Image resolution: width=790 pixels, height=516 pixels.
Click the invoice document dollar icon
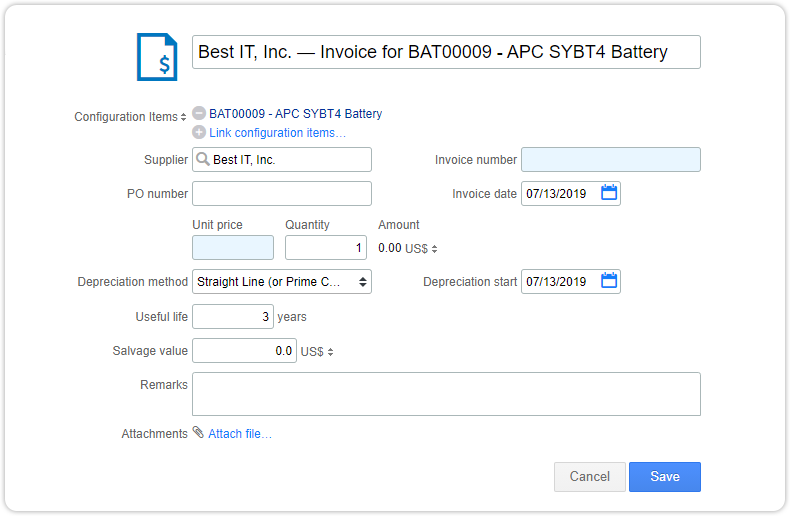coord(157,57)
